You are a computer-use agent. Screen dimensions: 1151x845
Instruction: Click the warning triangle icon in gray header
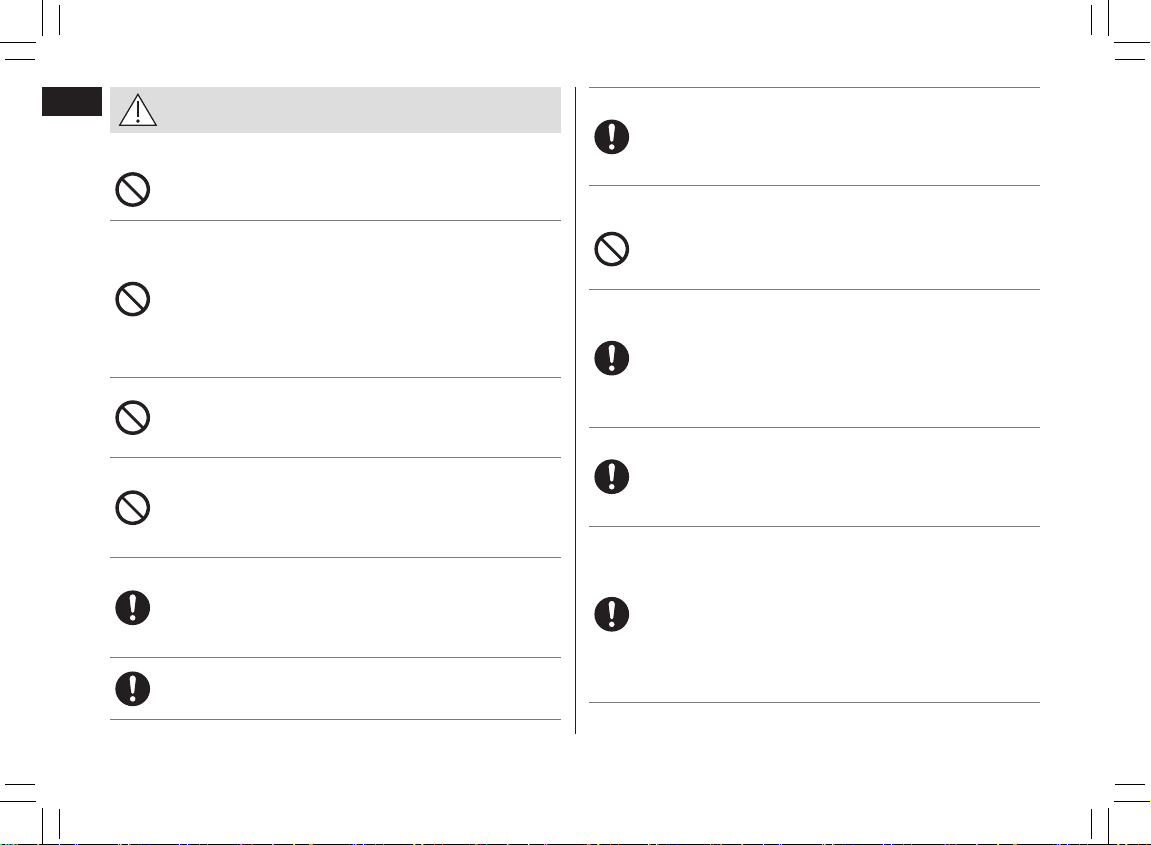138,110
